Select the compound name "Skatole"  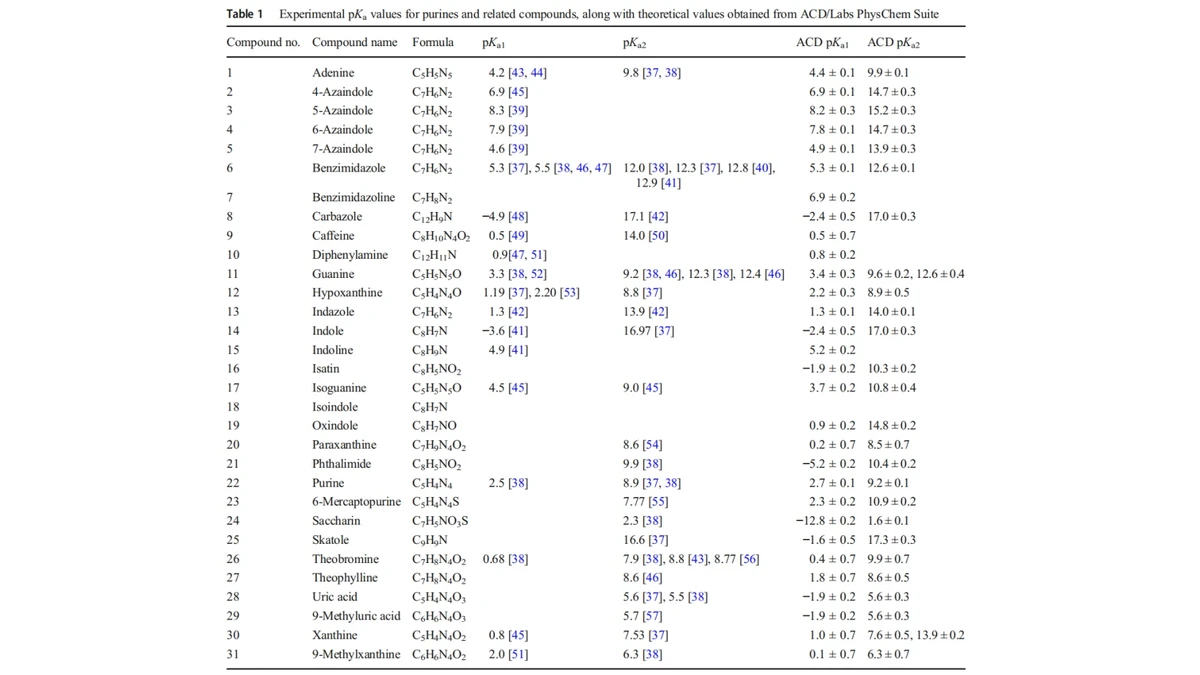[x=331, y=540]
